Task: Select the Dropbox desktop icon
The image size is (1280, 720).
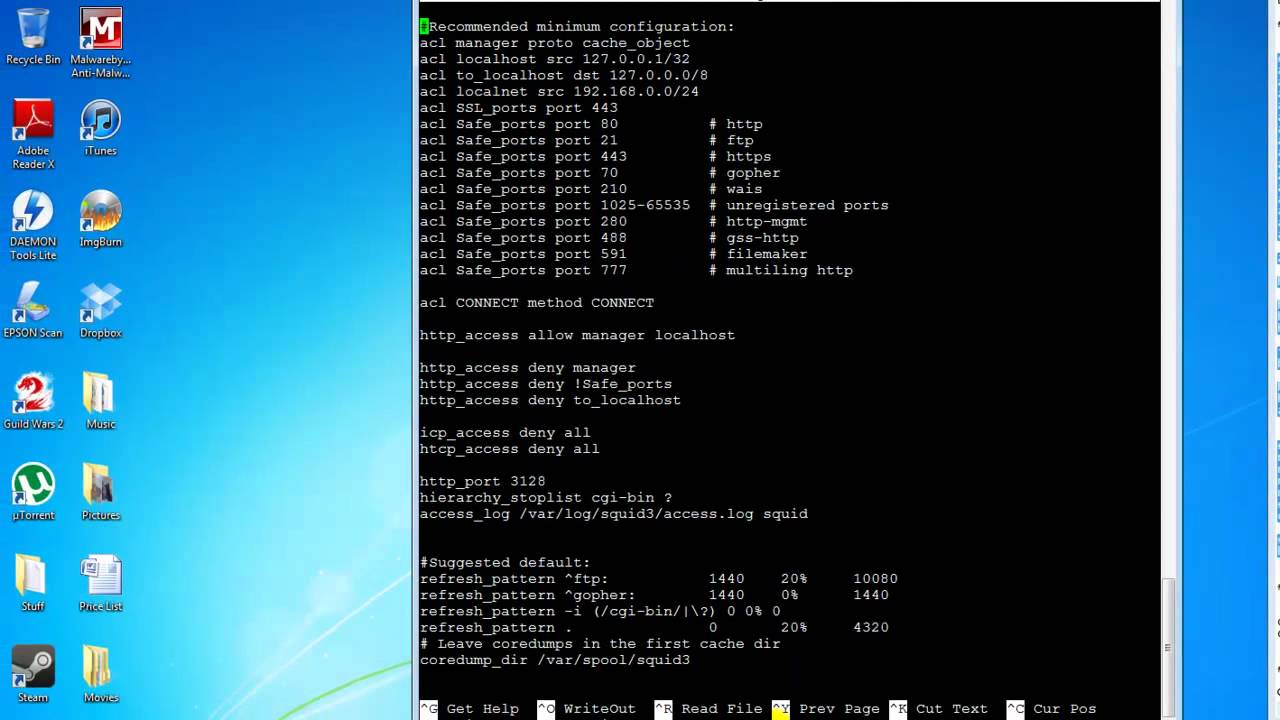Action: click(101, 309)
